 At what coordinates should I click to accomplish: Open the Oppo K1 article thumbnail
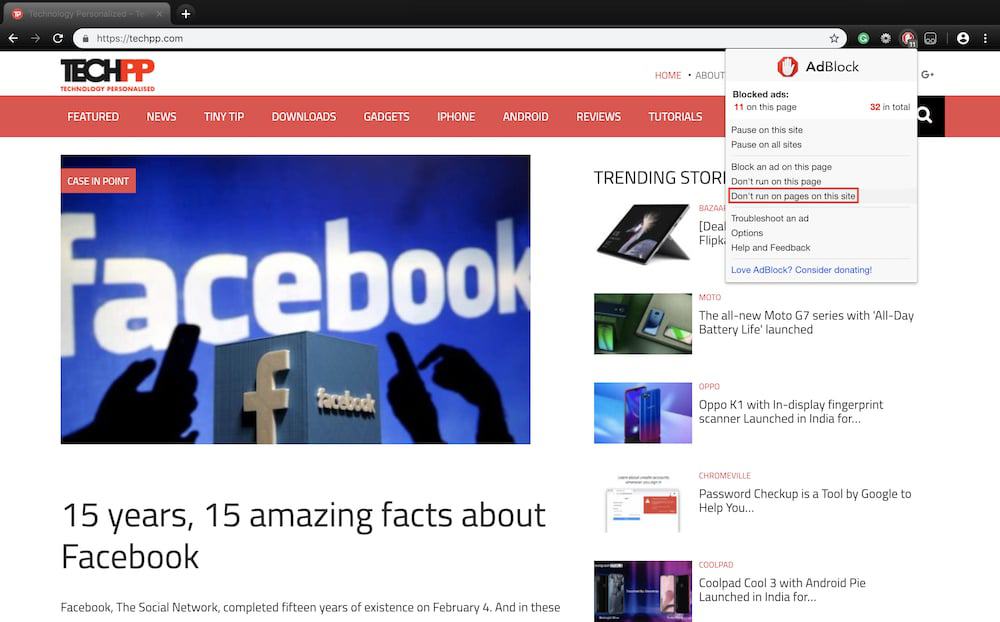pyautogui.click(x=643, y=413)
